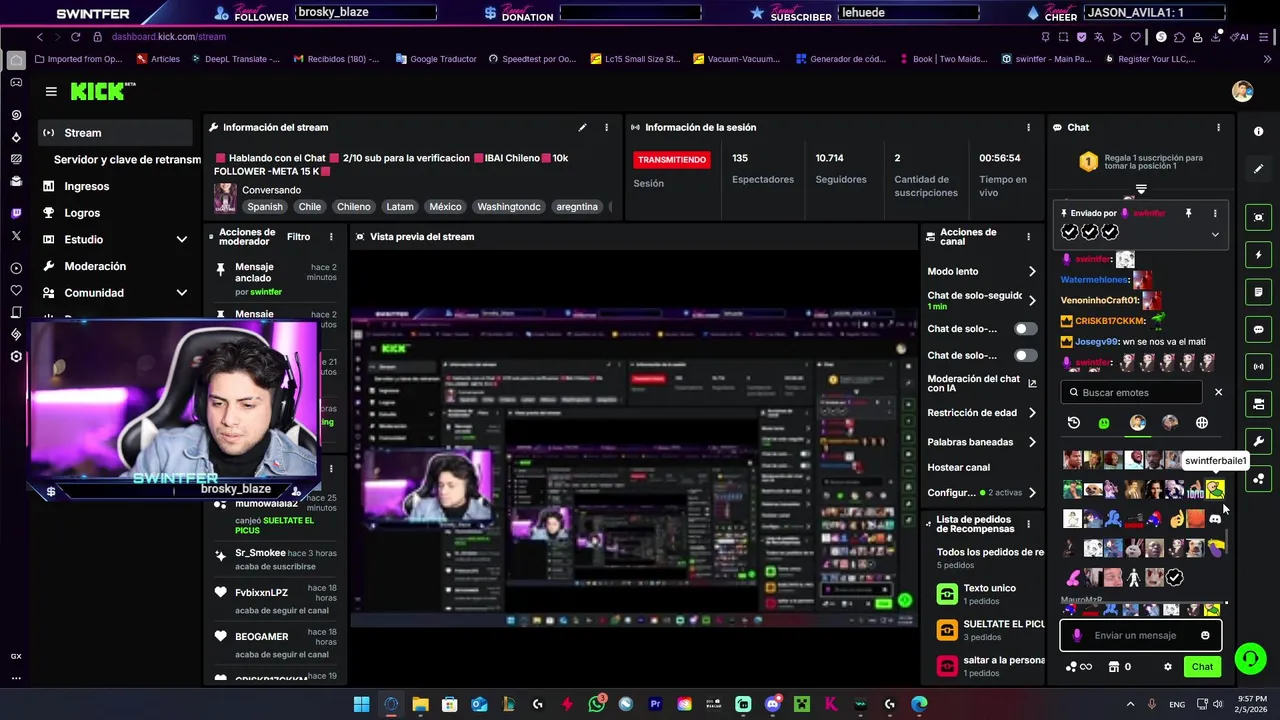Open Premiere Pro from the taskbar

coord(656,704)
